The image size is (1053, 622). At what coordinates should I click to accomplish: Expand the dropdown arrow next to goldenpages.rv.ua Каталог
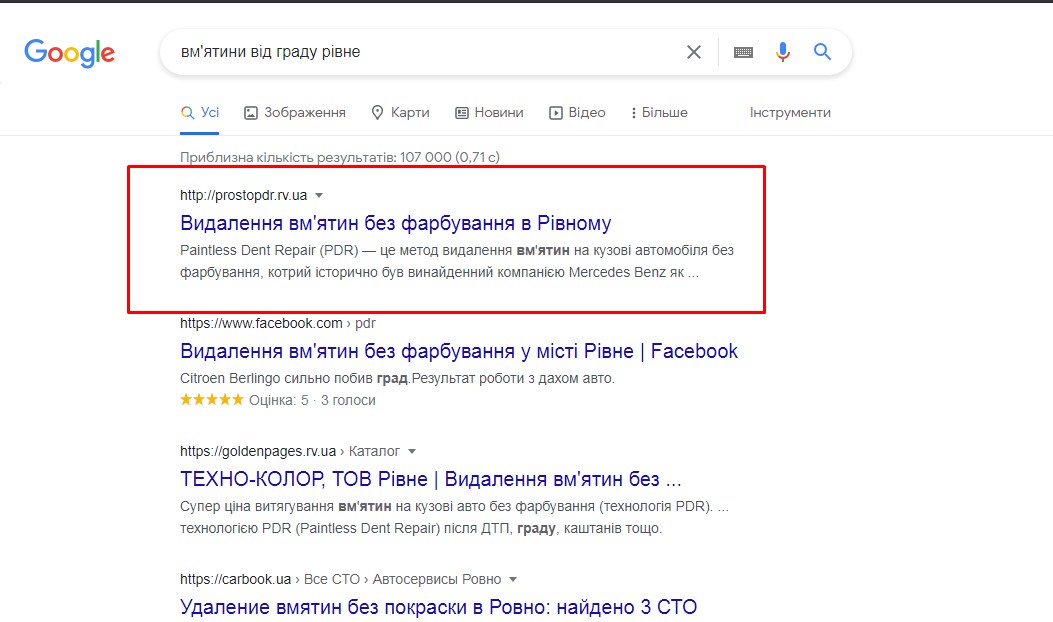pyautogui.click(x=412, y=451)
